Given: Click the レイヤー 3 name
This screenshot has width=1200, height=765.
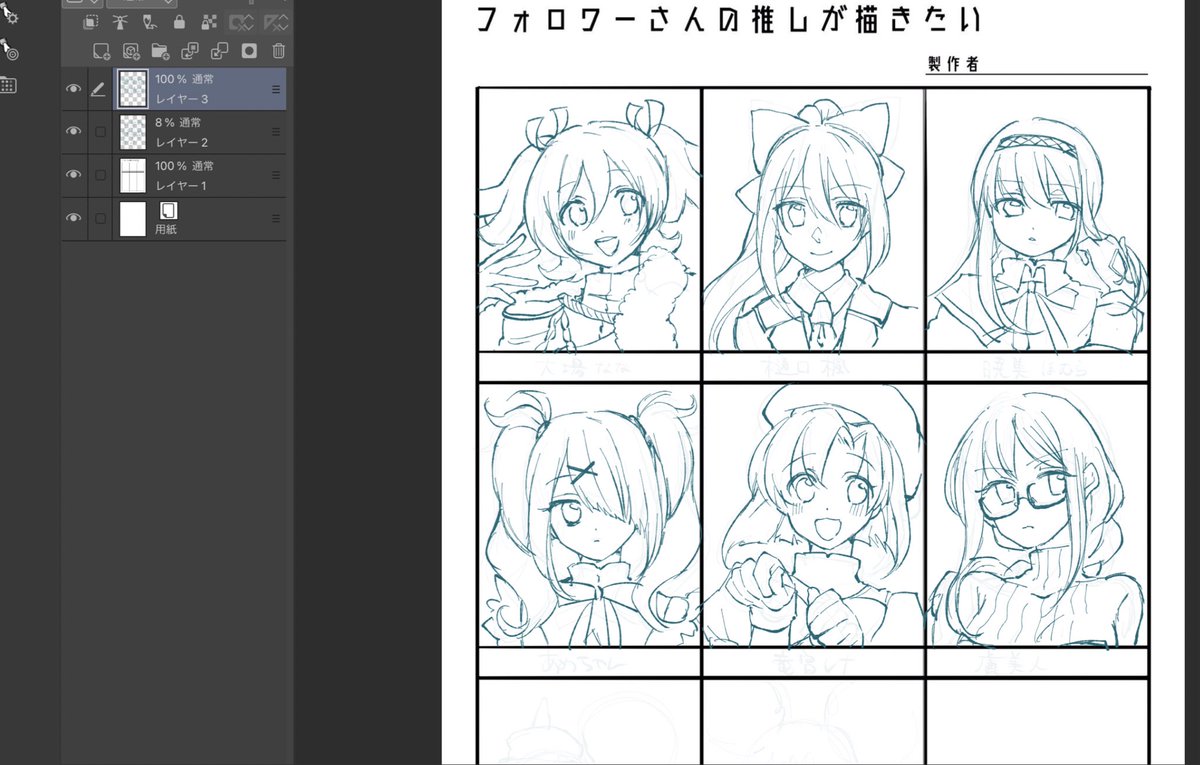Looking at the screenshot, I should click(x=182, y=99).
